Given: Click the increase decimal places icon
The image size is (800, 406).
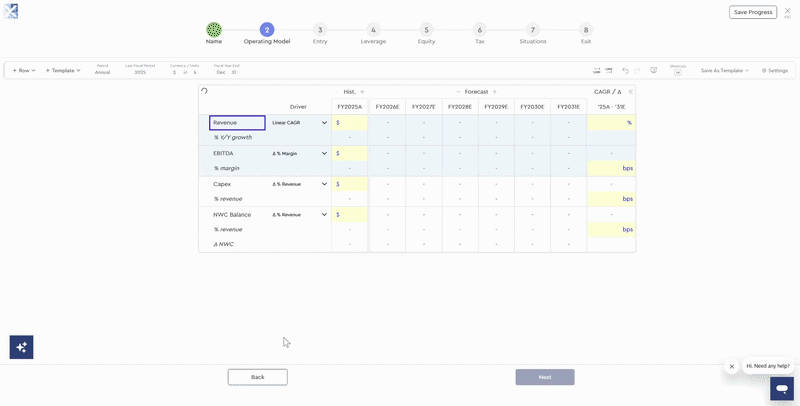Looking at the screenshot, I should tap(609, 71).
